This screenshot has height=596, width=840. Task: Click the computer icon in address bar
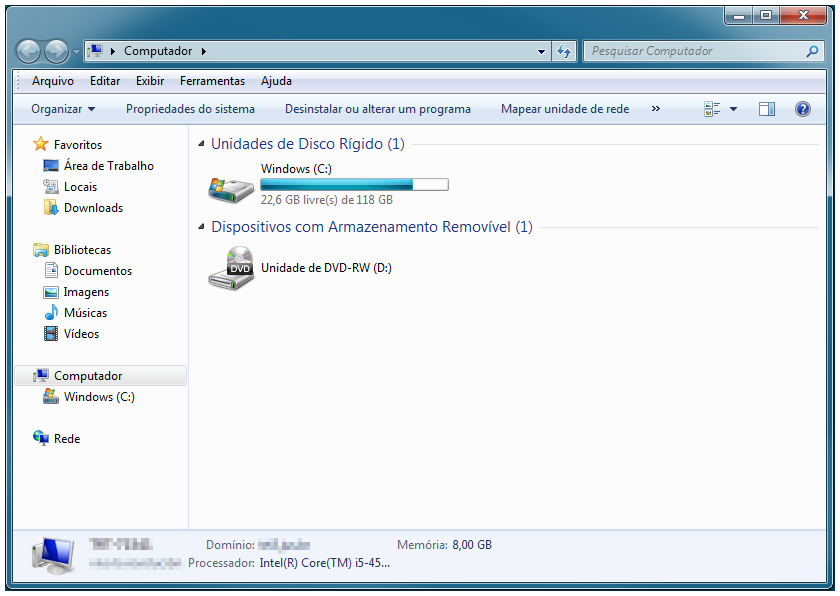click(x=96, y=51)
